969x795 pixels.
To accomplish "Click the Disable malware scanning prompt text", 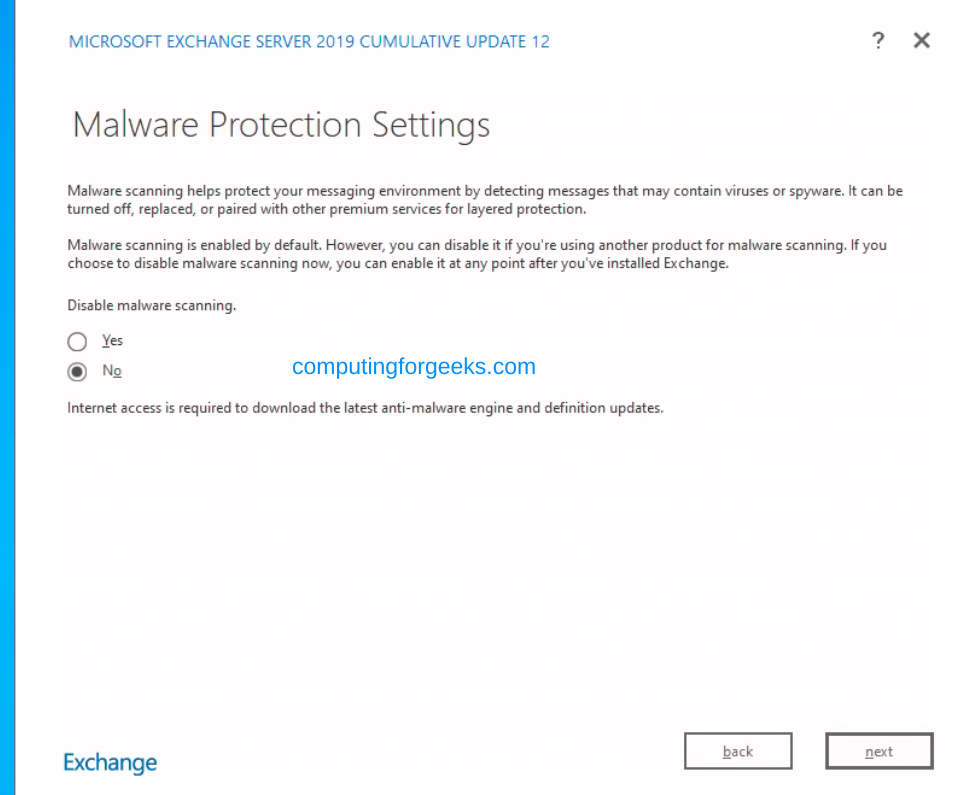I will click(151, 305).
